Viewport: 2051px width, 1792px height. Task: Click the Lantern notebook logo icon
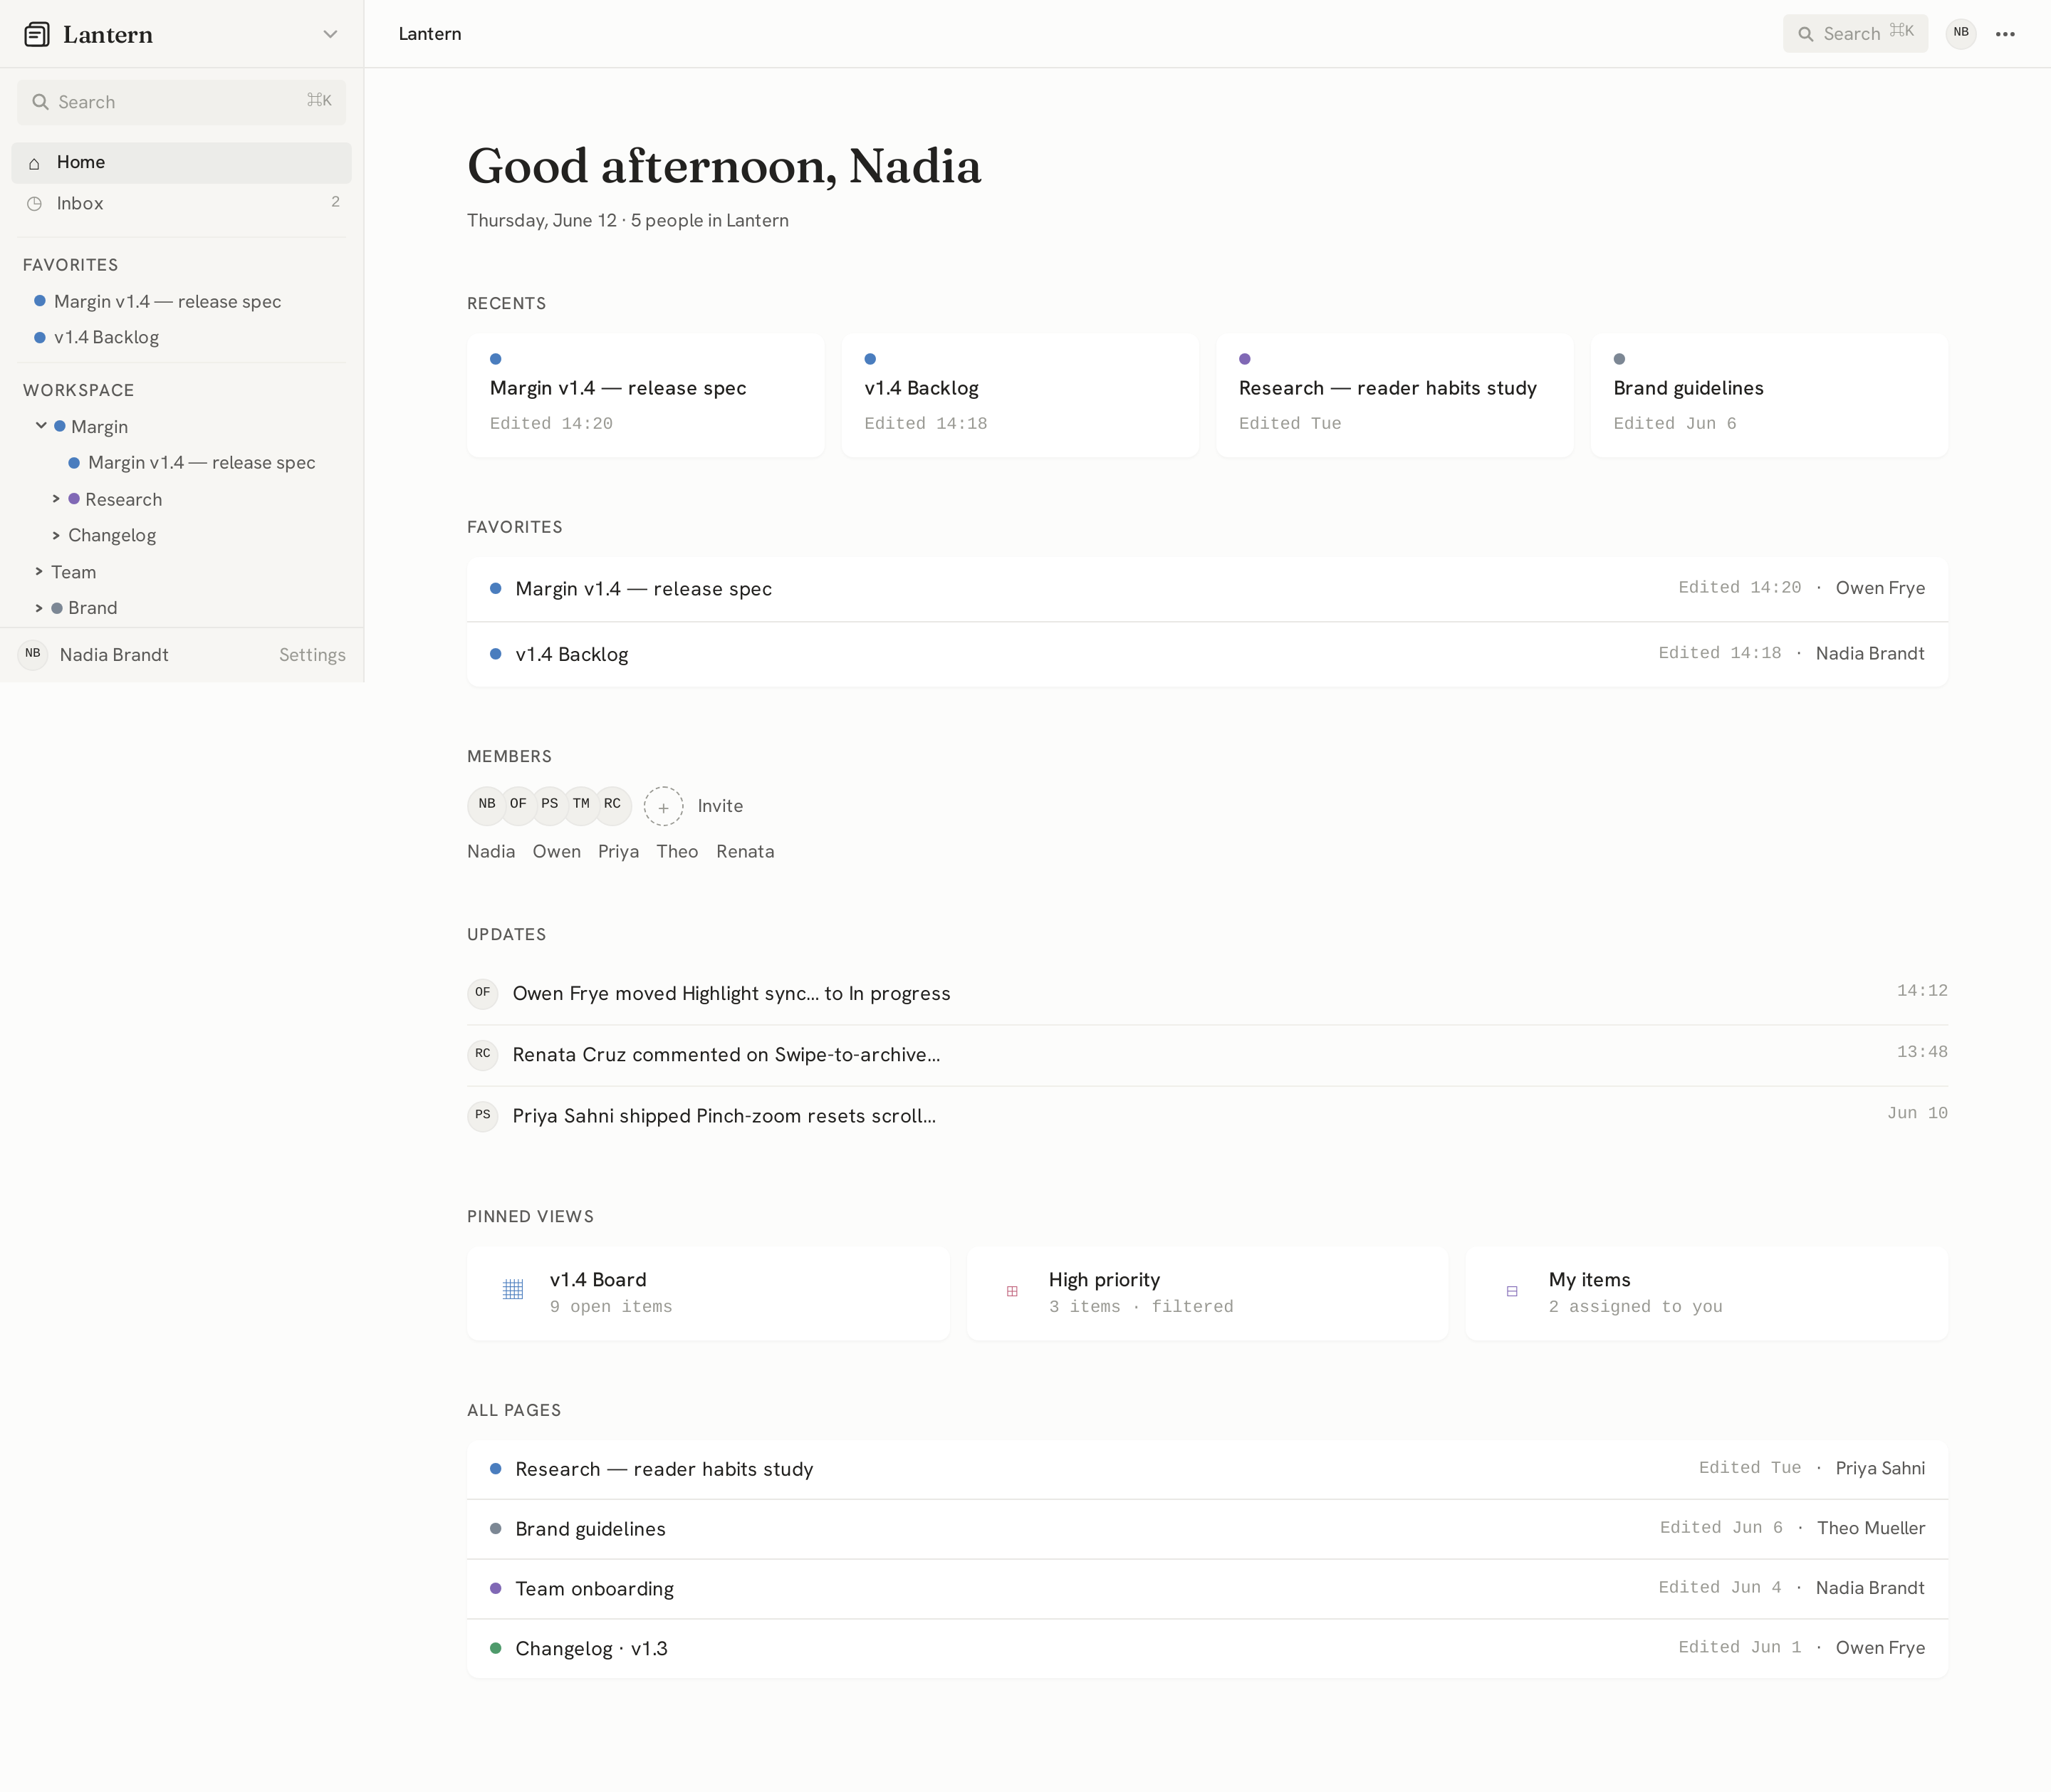click(x=37, y=34)
